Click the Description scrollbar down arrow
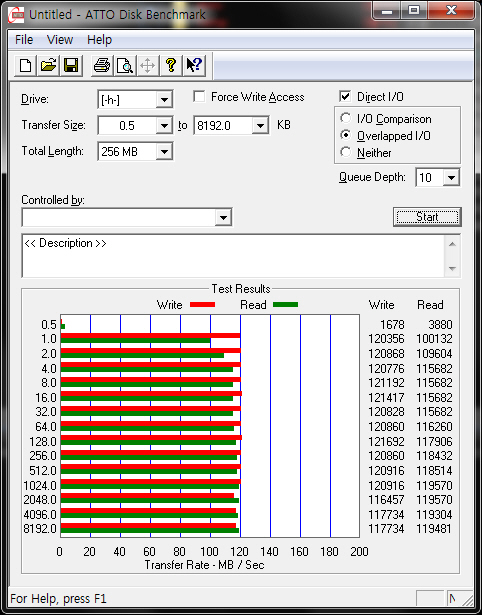Image resolution: width=482 pixels, height=615 pixels. [x=452, y=269]
